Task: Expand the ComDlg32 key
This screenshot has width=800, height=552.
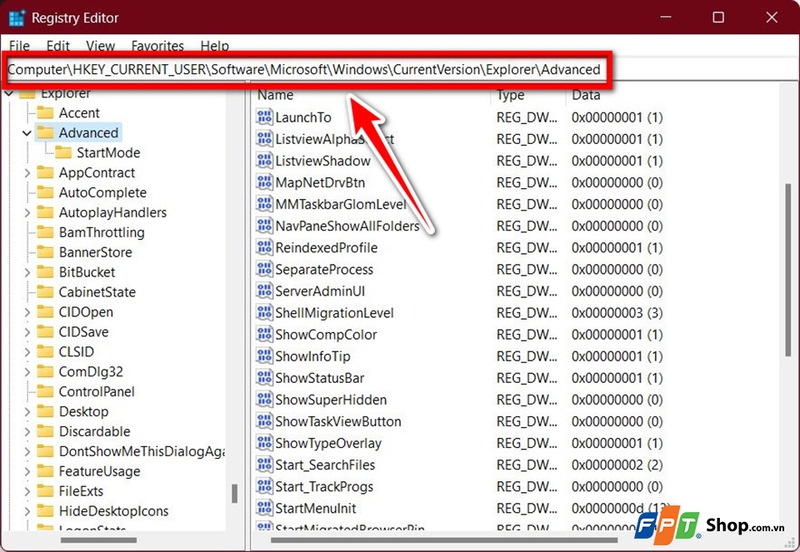Action: 27,371
